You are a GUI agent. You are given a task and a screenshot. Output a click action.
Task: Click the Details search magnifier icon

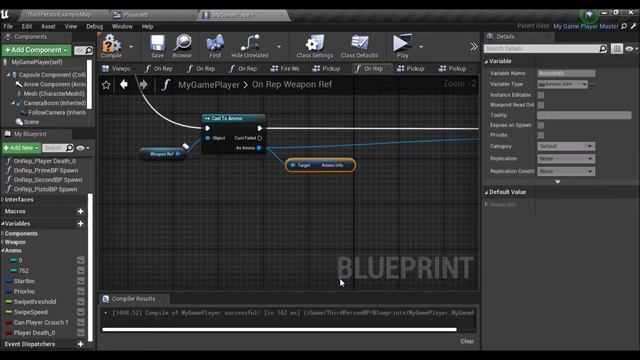[603, 49]
